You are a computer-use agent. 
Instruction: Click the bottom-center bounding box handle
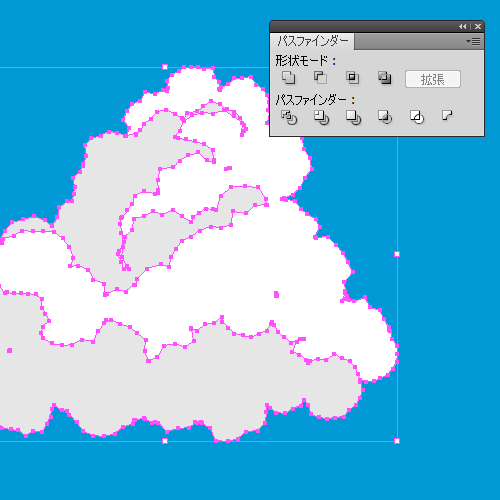point(165,441)
